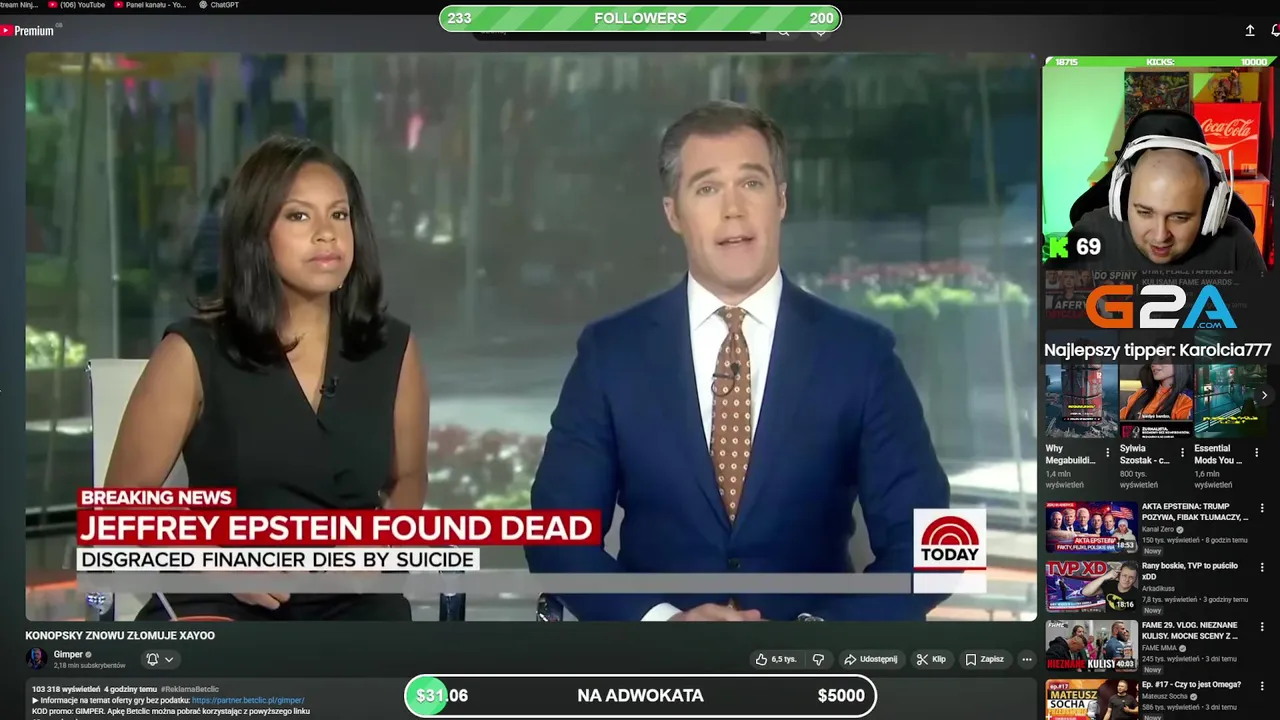Save video with Zapisz button
This screenshot has height=720, width=1280.
tap(985, 659)
